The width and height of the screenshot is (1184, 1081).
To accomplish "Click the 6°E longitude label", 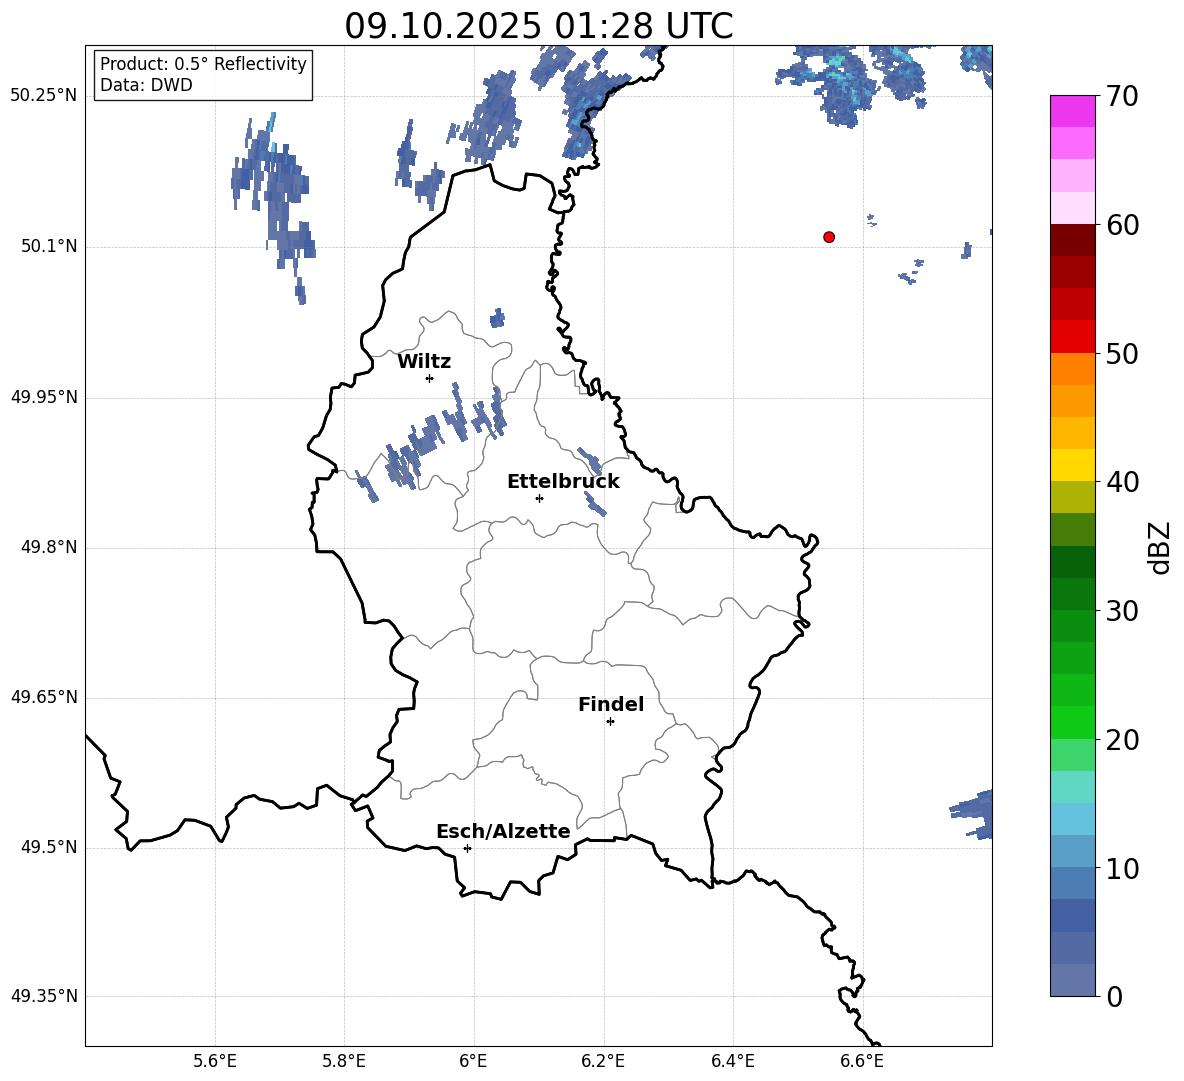I will pyautogui.click(x=473, y=1061).
